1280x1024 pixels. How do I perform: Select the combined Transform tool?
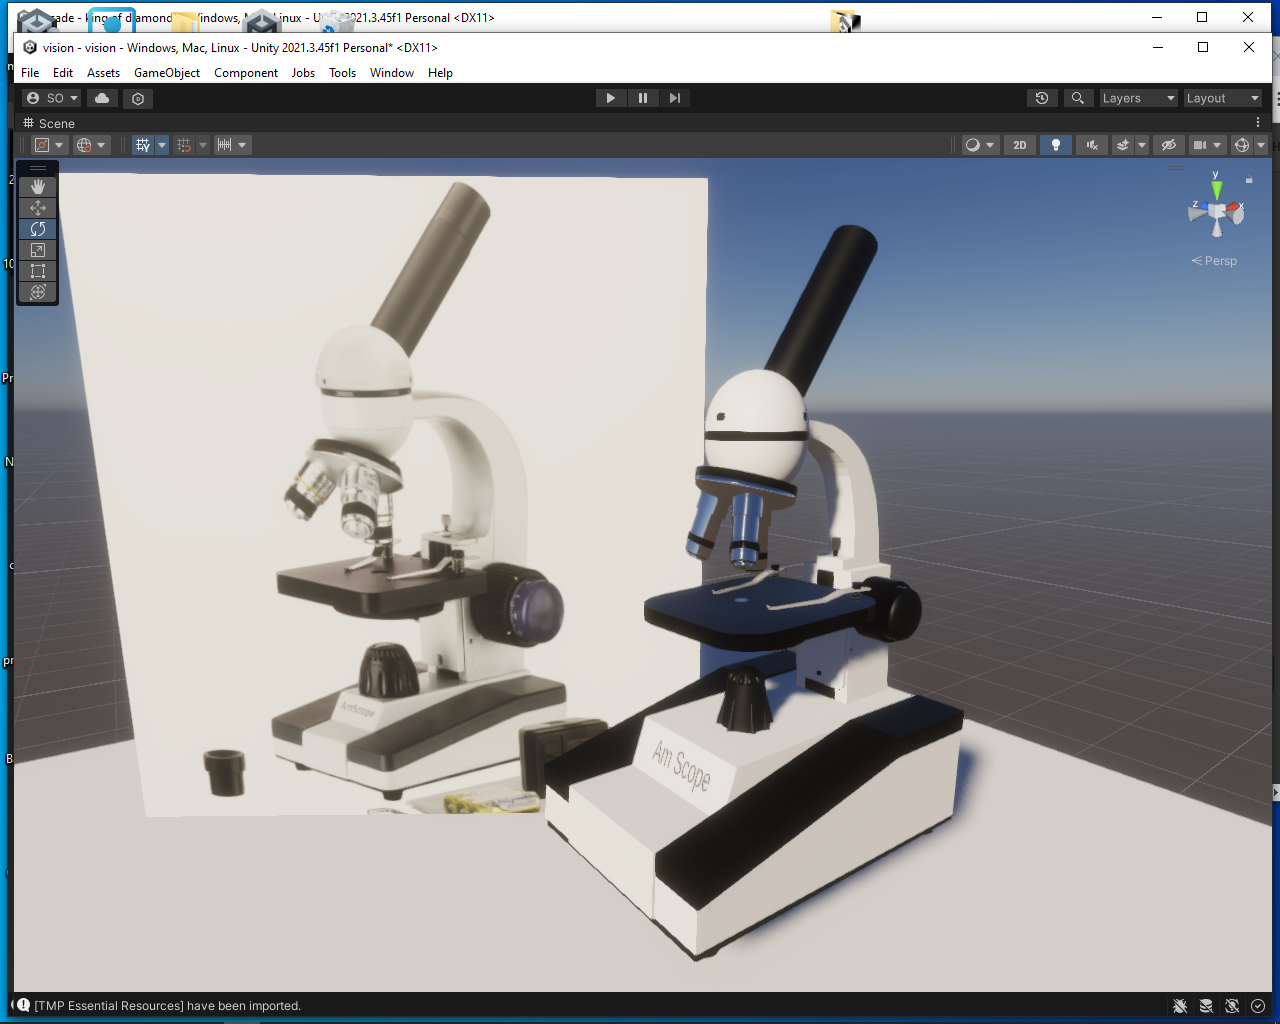[38, 292]
